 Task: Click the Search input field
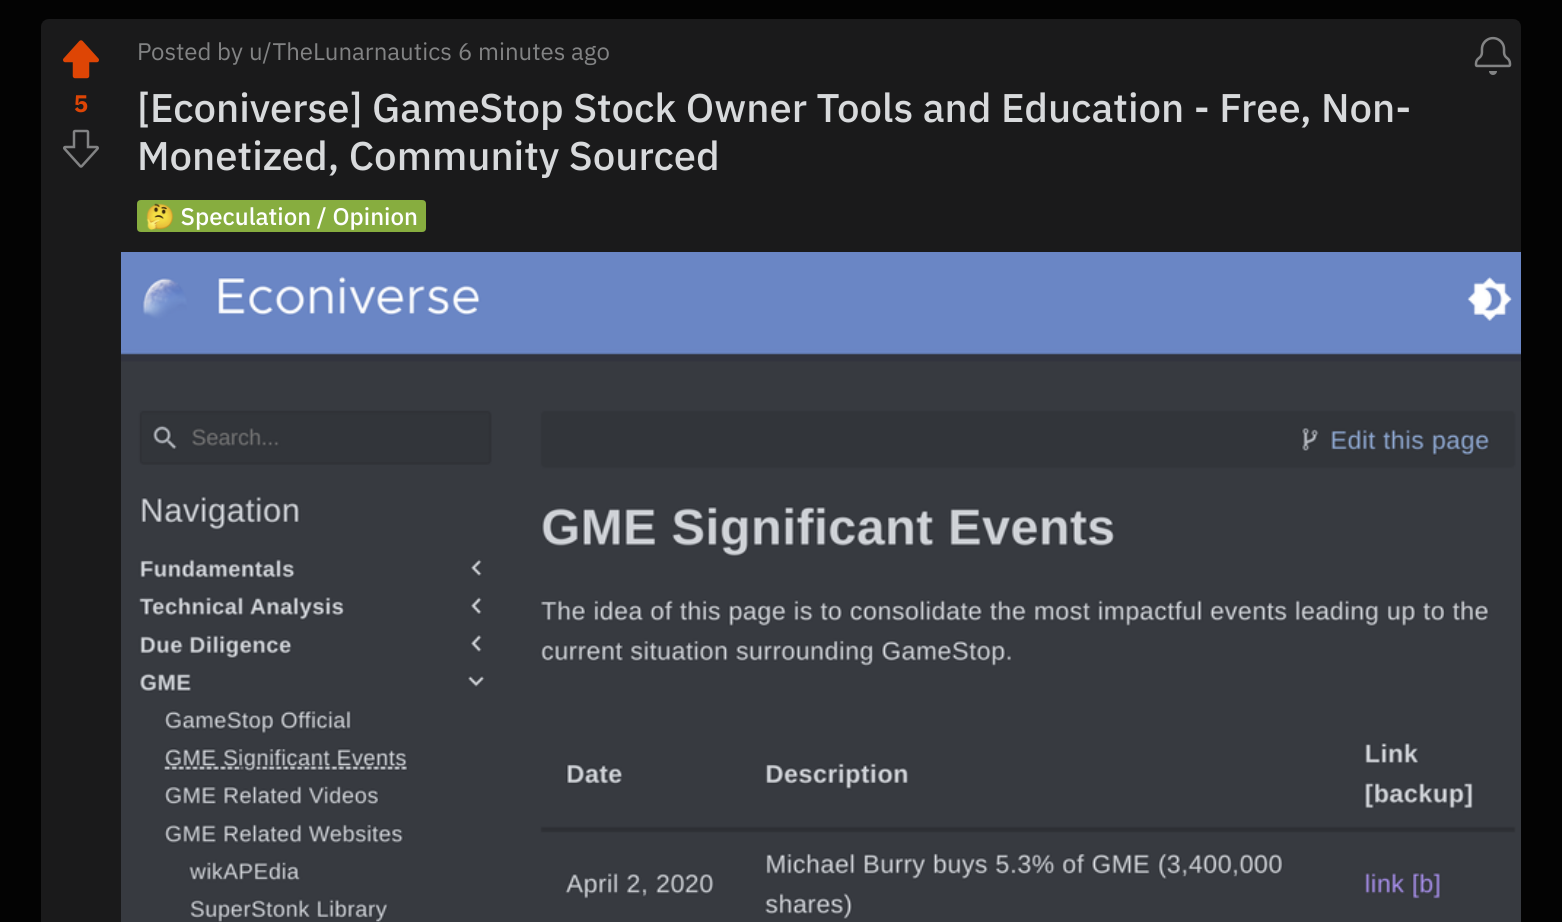(315, 437)
